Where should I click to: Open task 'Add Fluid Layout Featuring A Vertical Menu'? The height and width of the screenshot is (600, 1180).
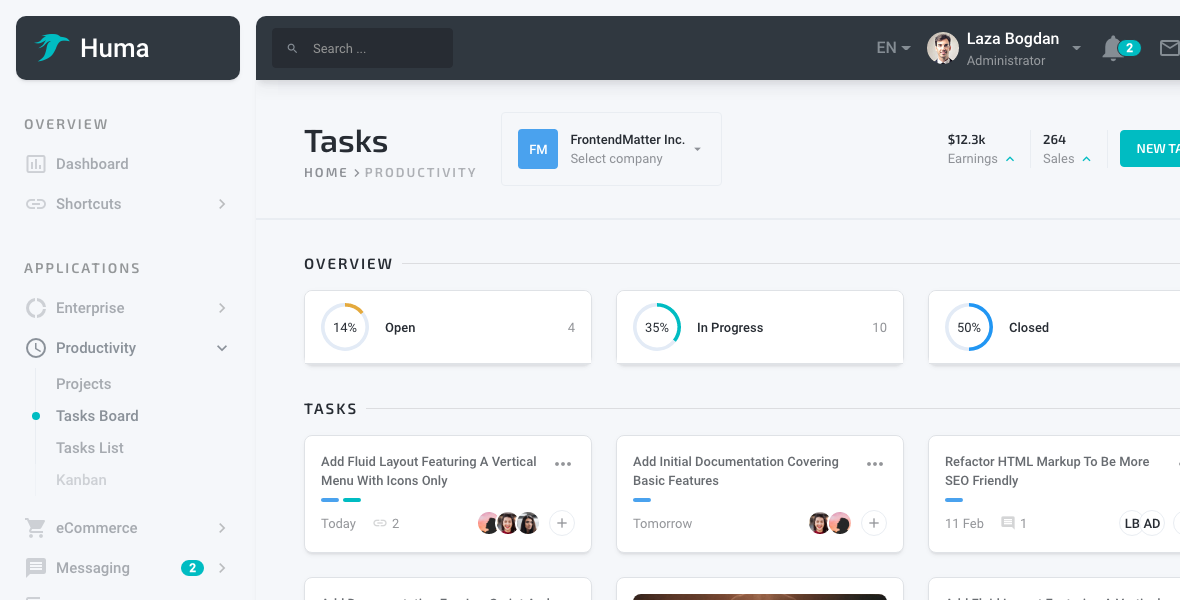pyautogui.click(x=428, y=471)
